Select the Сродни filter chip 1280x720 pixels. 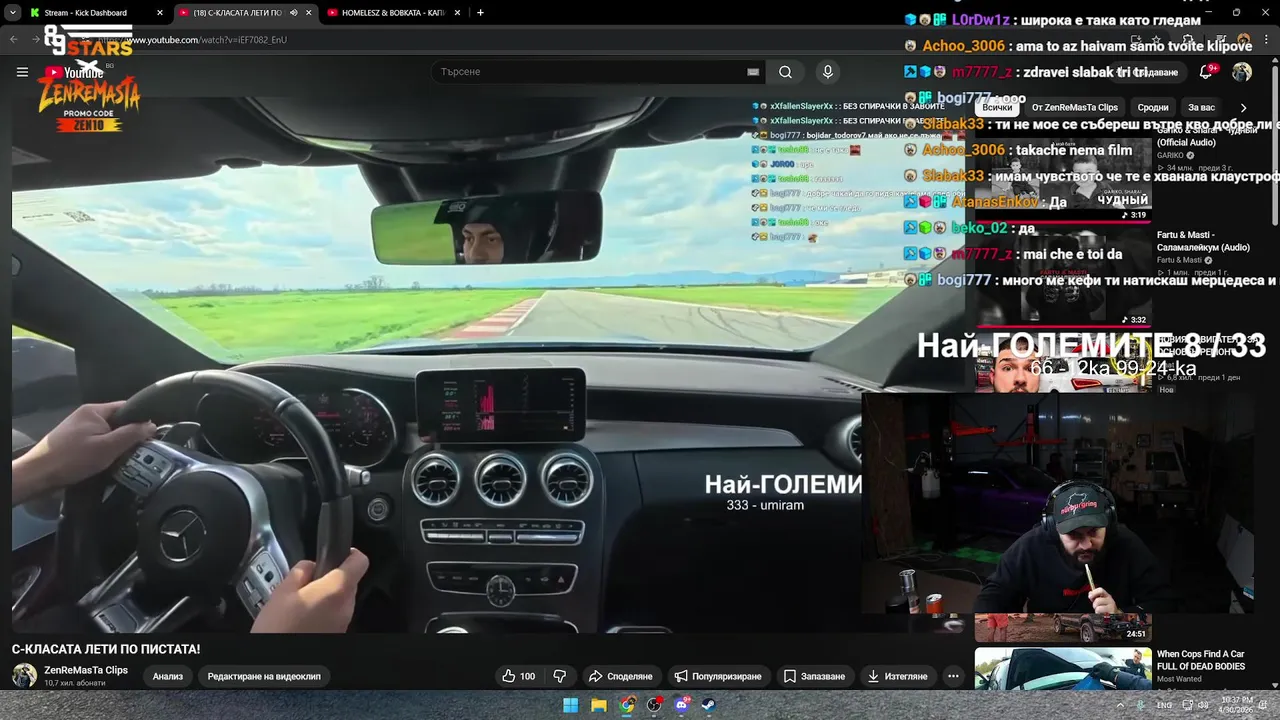1153,107
